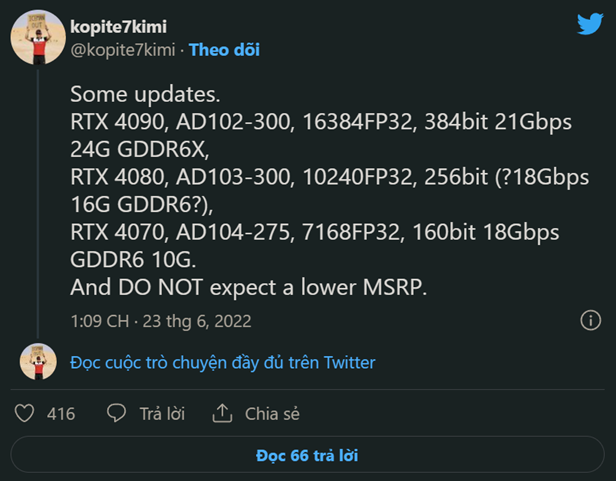Screen dimensions: 616x481
Task: Click the Trả lời reply label
Action: tap(164, 413)
